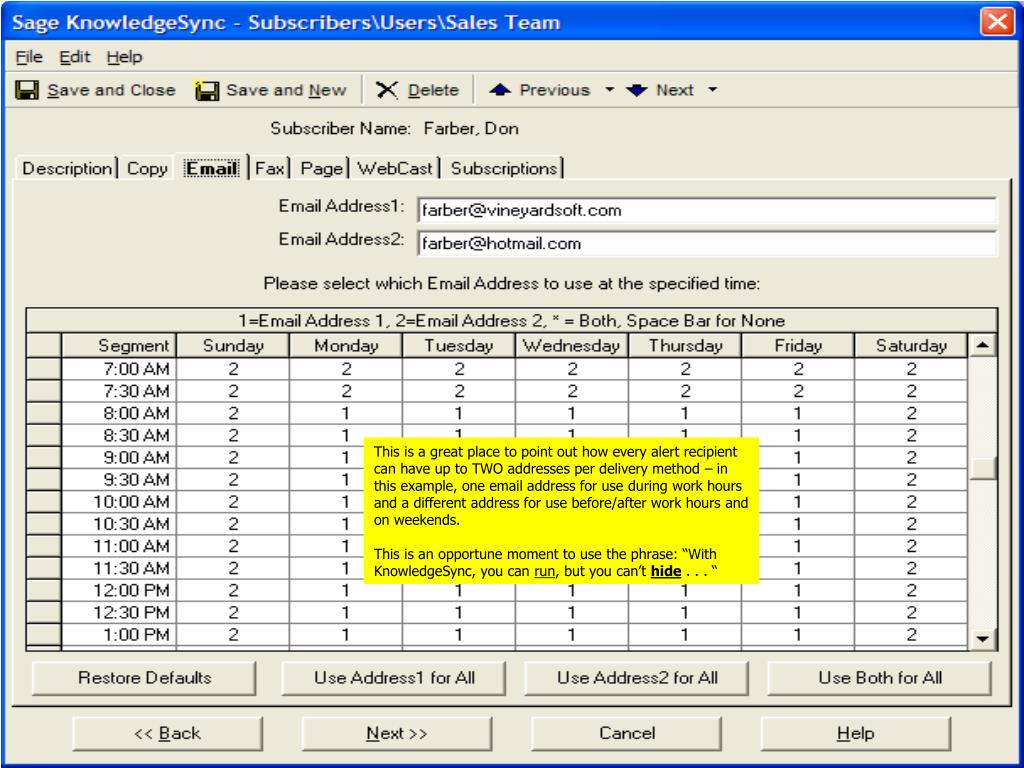Select the 7:00 AM segment label

click(x=119, y=369)
